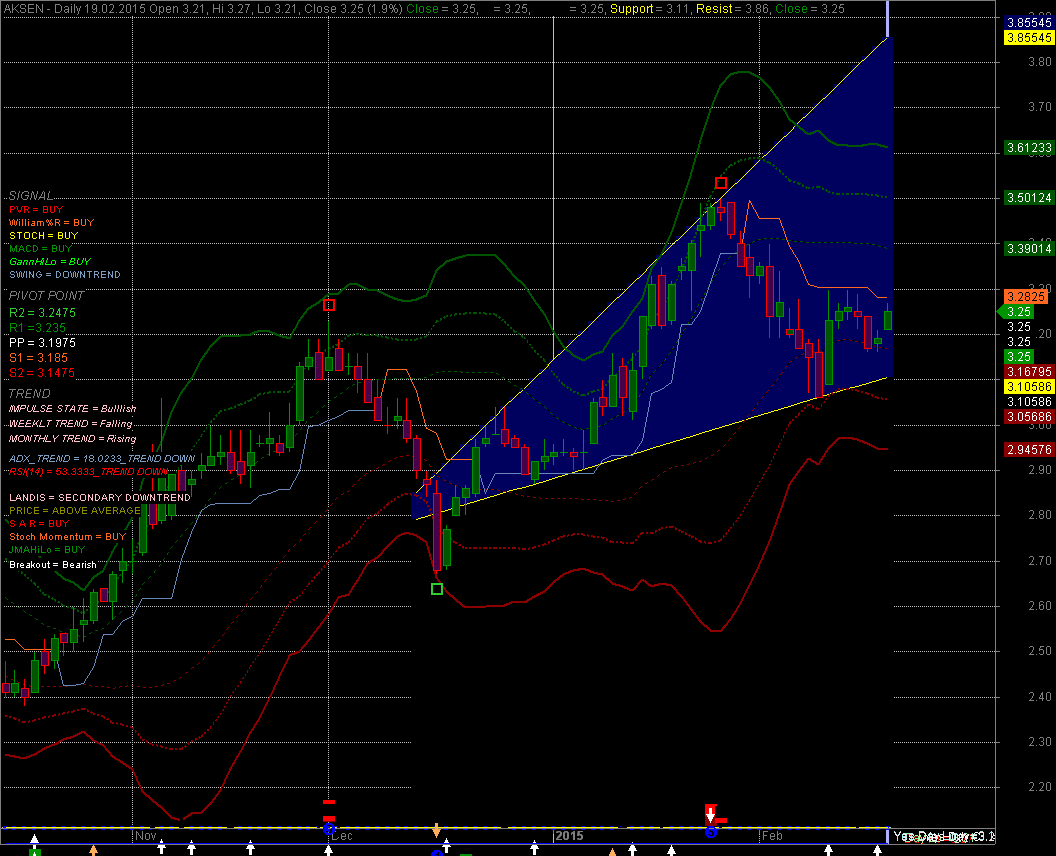Click the orange down arrow on the time axis
Image resolution: width=1056 pixels, height=856 pixels.
coord(436,830)
